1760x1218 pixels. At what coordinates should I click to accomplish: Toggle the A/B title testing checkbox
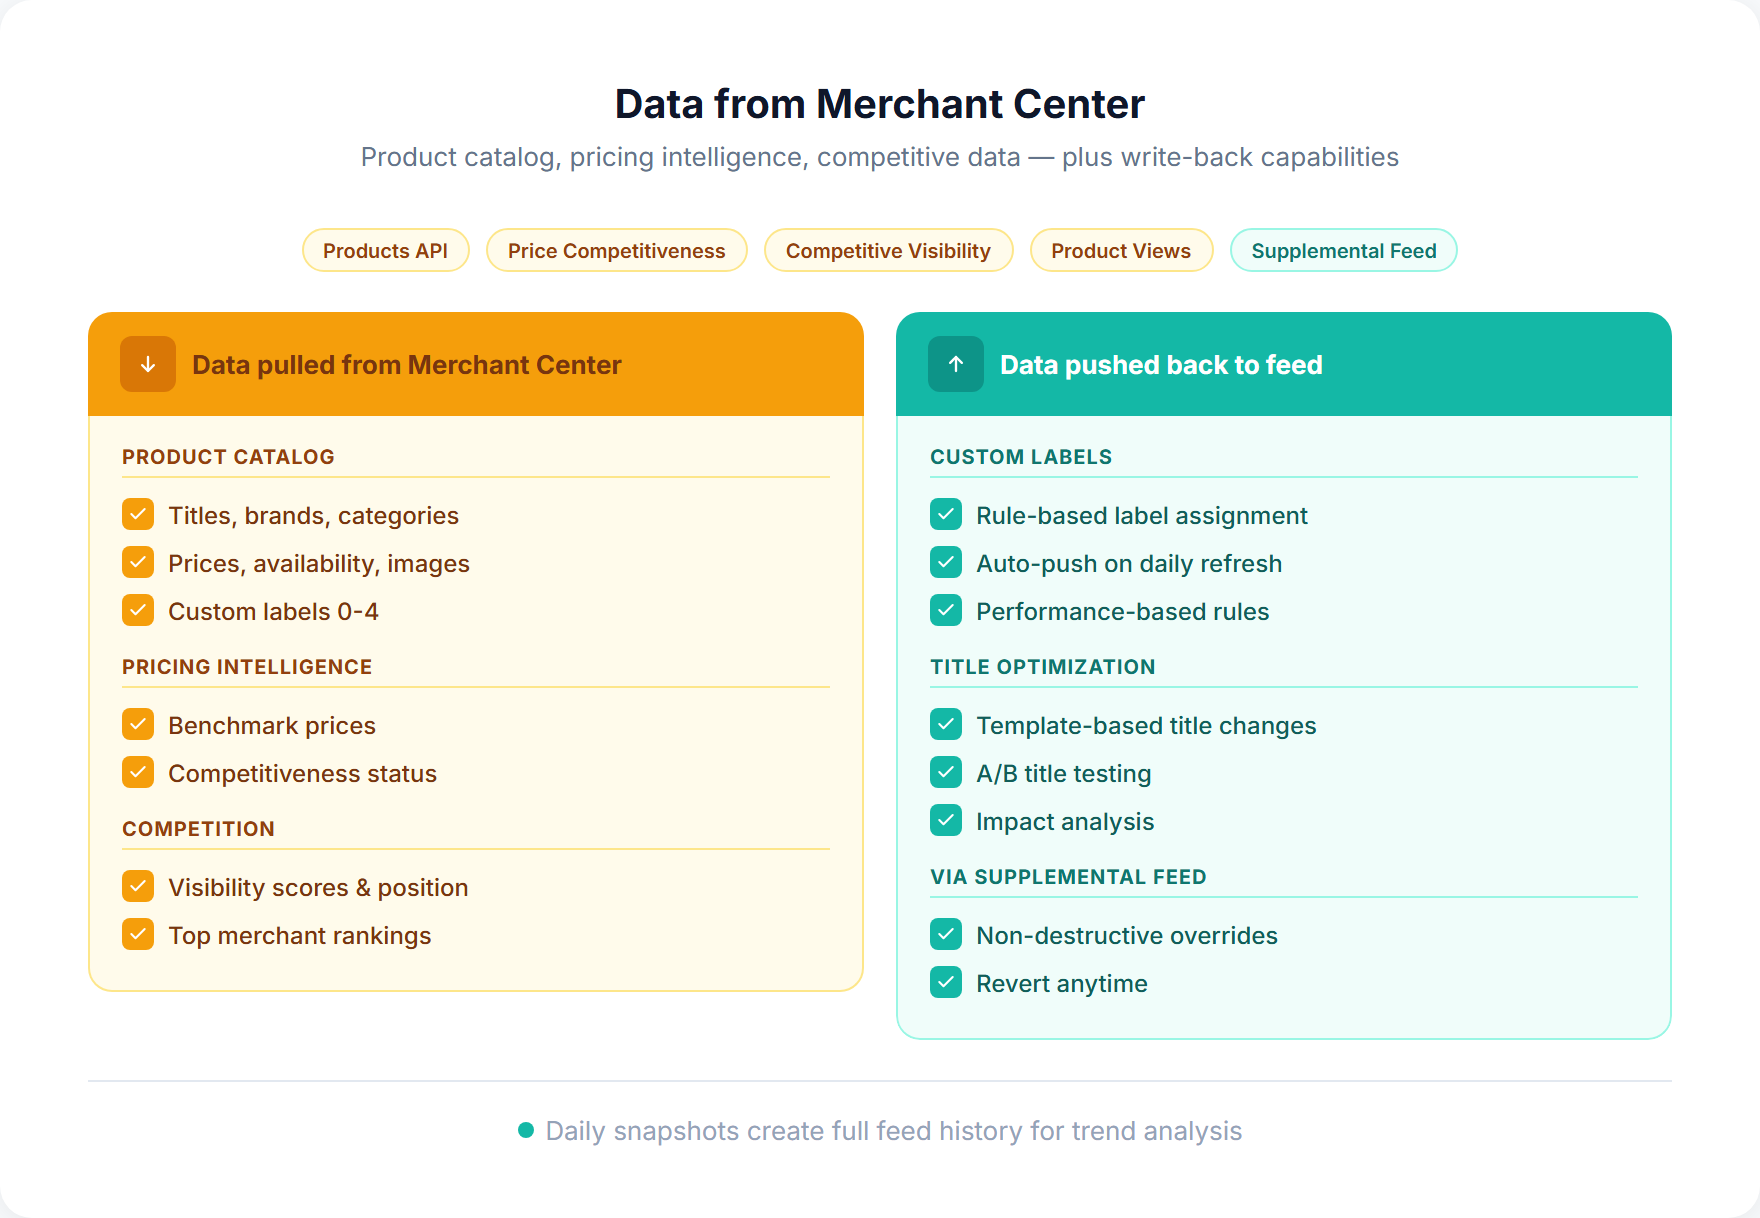click(x=945, y=772)
